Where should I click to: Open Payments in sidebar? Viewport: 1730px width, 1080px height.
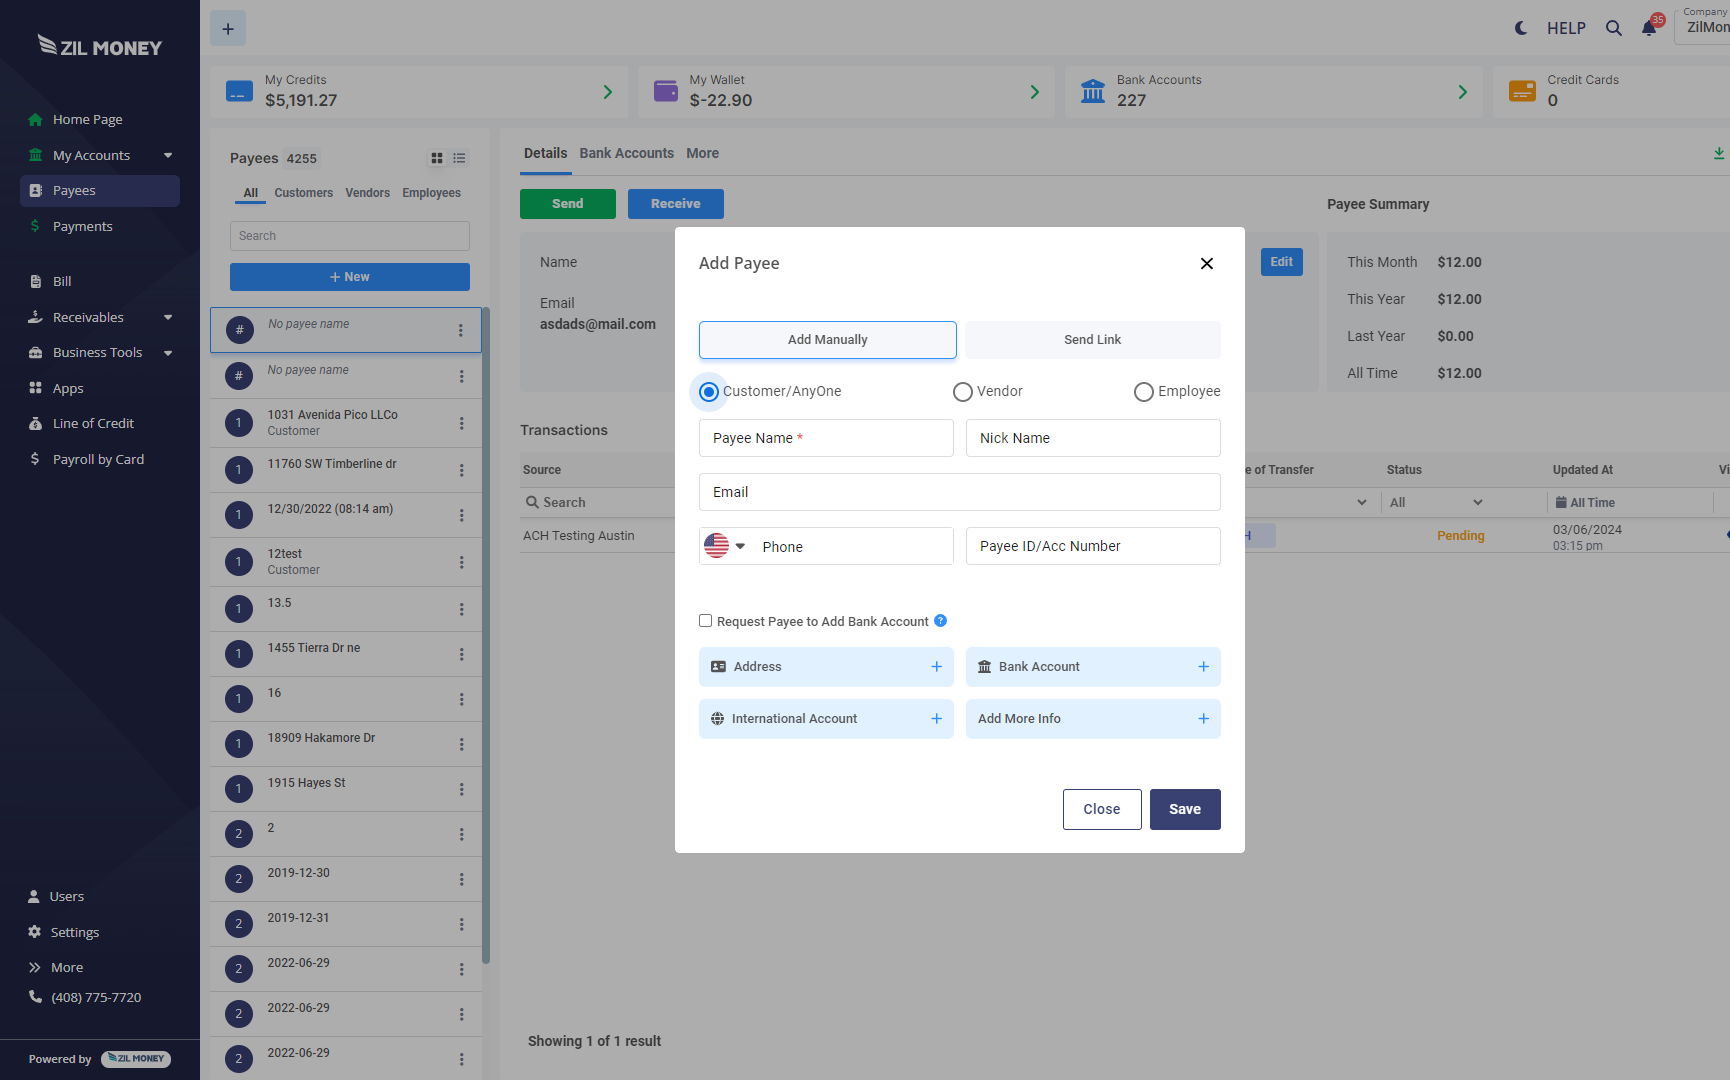point(82,226)
